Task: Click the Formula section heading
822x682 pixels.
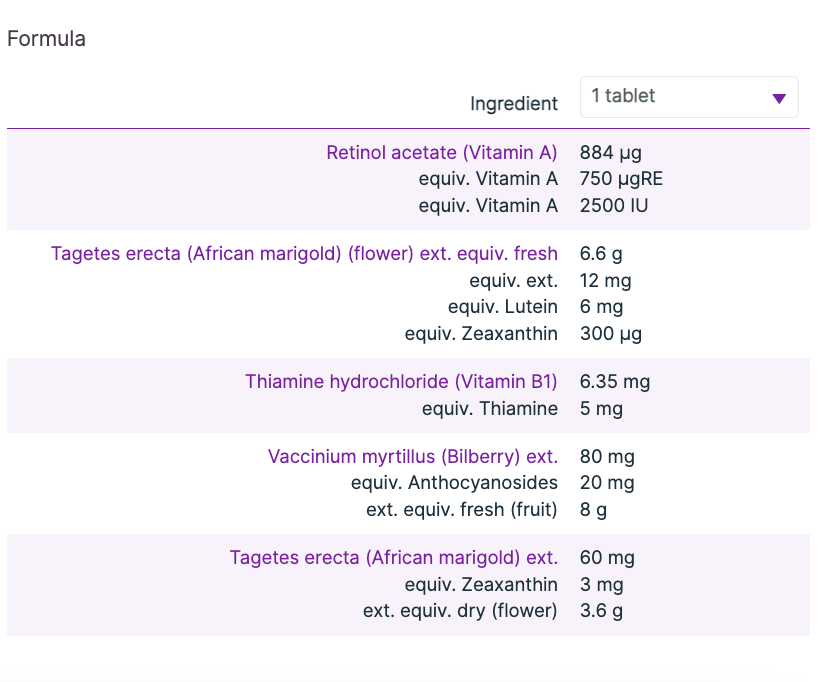Action: coord(46,39)
